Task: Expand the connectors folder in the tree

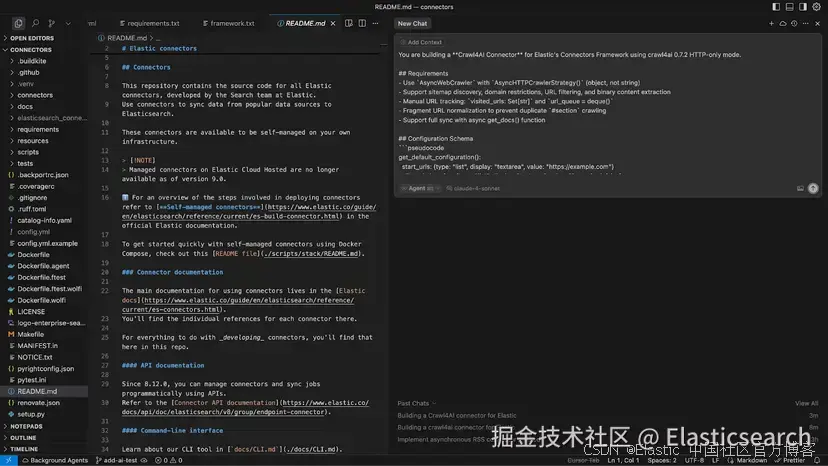Action: click(x=44, y=95)
